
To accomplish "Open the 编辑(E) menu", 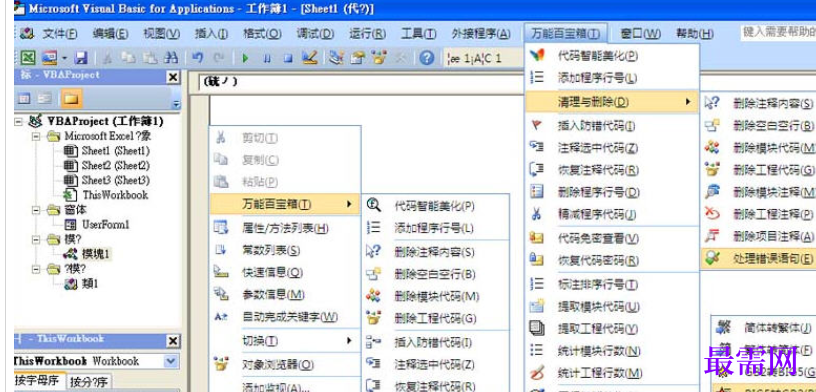I will click(x=110, y=34).
